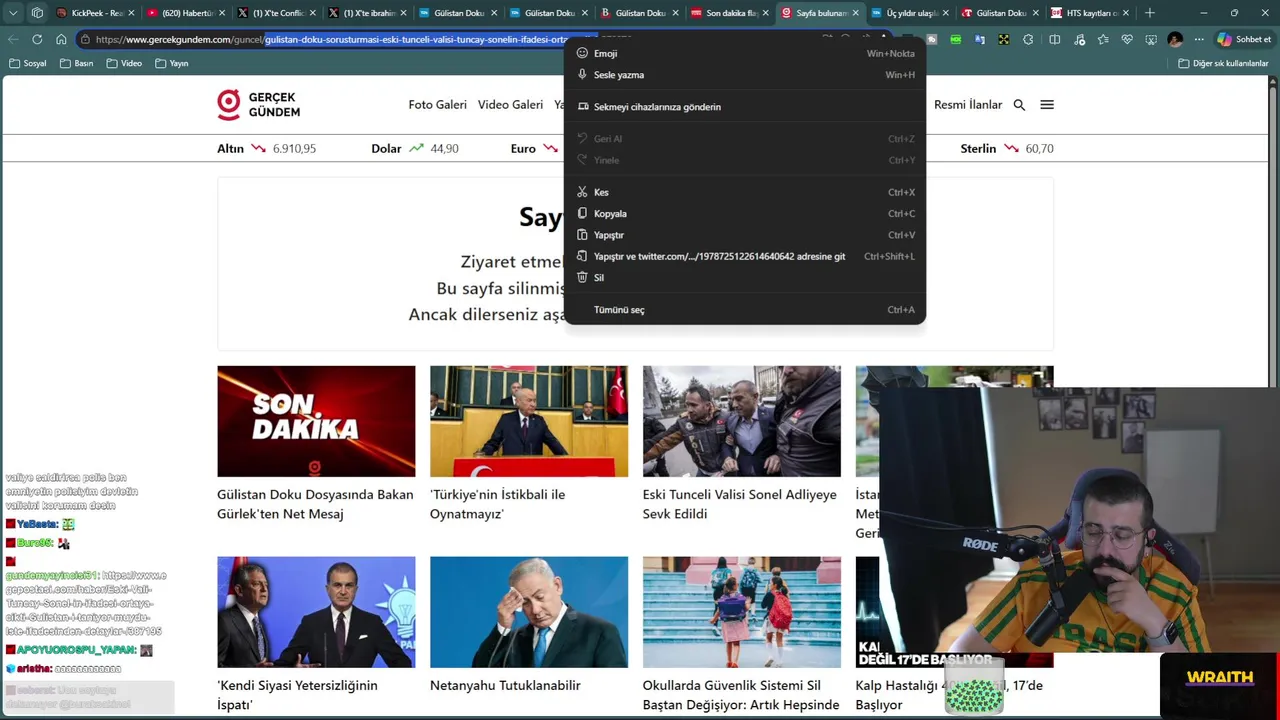Open Okullarda Güvenlik Sistemi article headline
This screenshot has height=720, width=1280.
pyautogui.click(x=741, y=695)
